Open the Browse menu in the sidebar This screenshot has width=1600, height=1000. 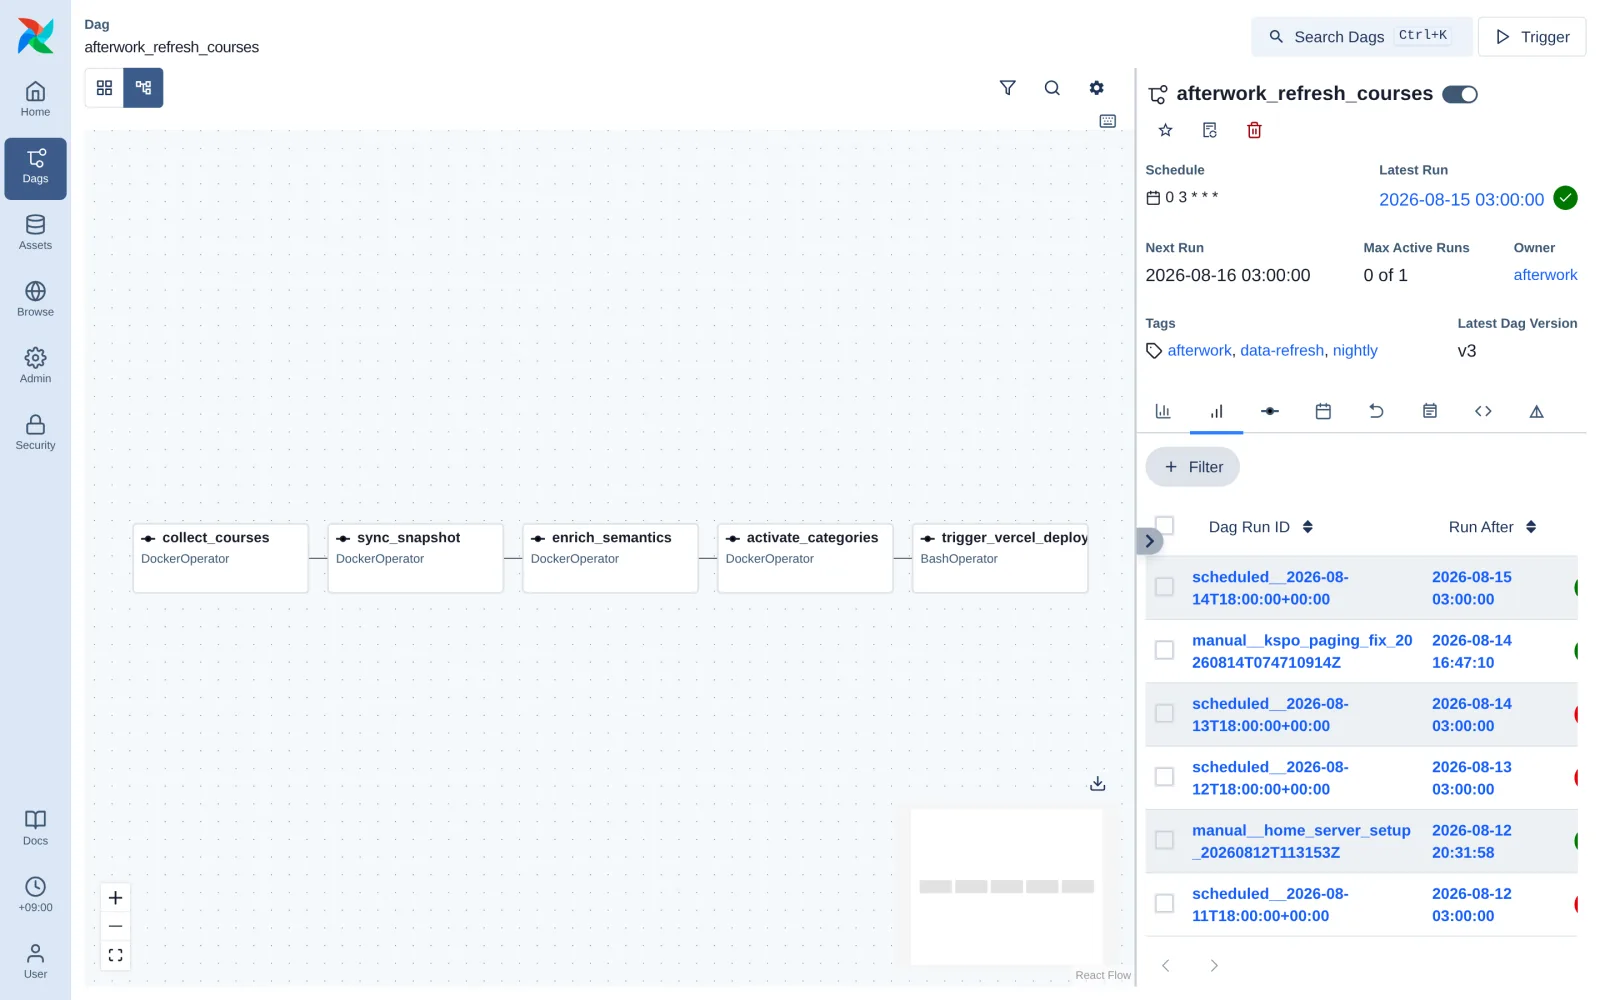tap(35, 300)
